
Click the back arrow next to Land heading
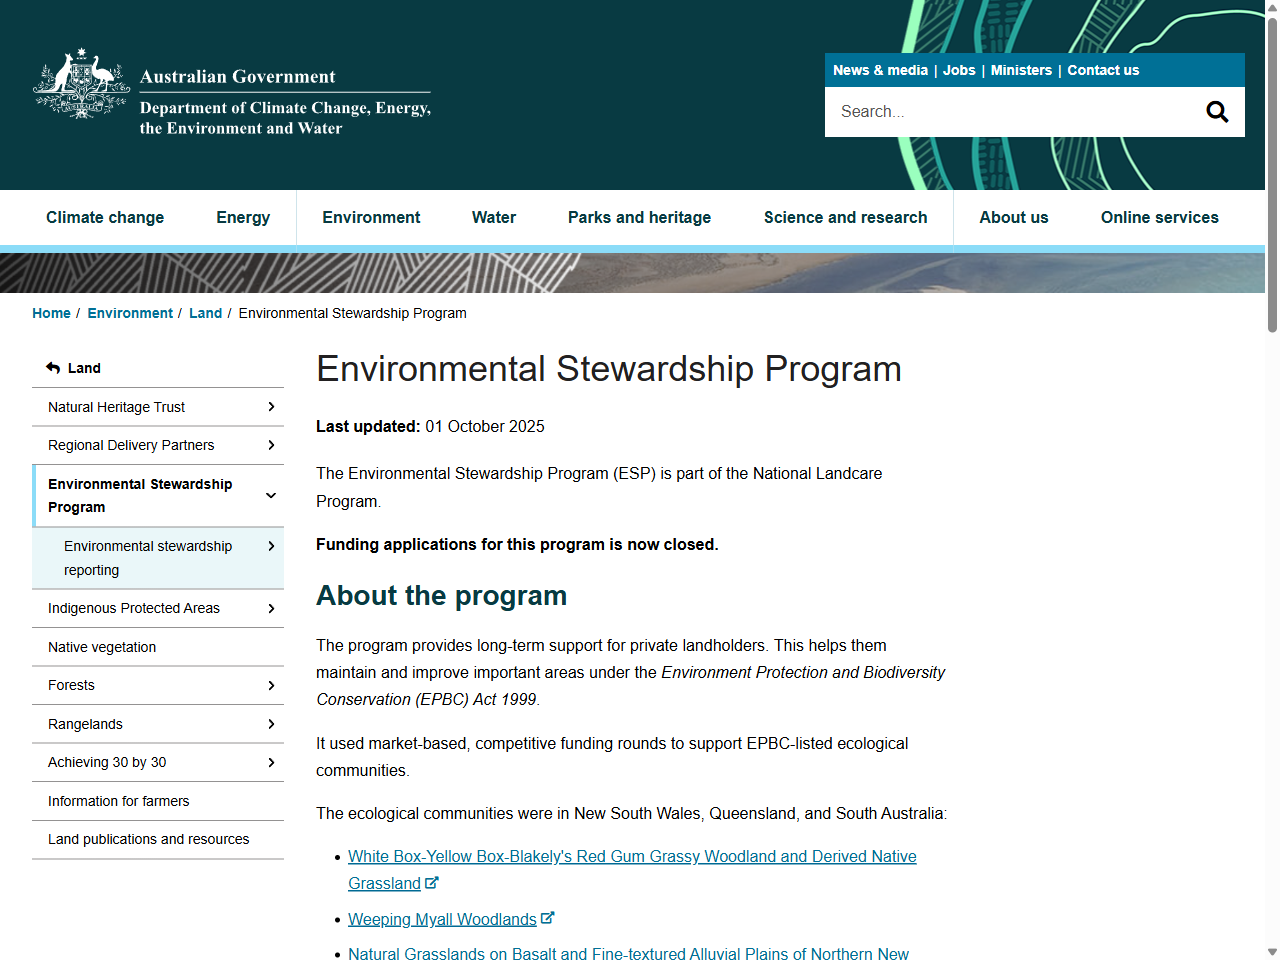point(52,367)
